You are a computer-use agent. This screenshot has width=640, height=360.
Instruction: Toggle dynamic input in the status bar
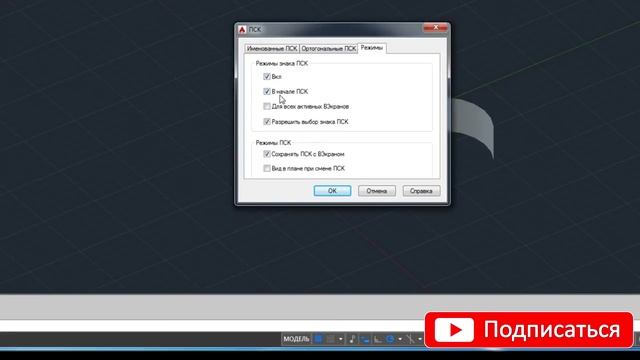(x=365, y=339)
